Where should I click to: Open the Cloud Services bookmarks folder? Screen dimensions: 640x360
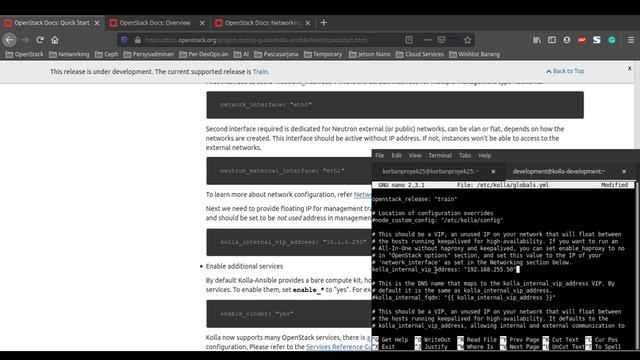pos(420,54)
